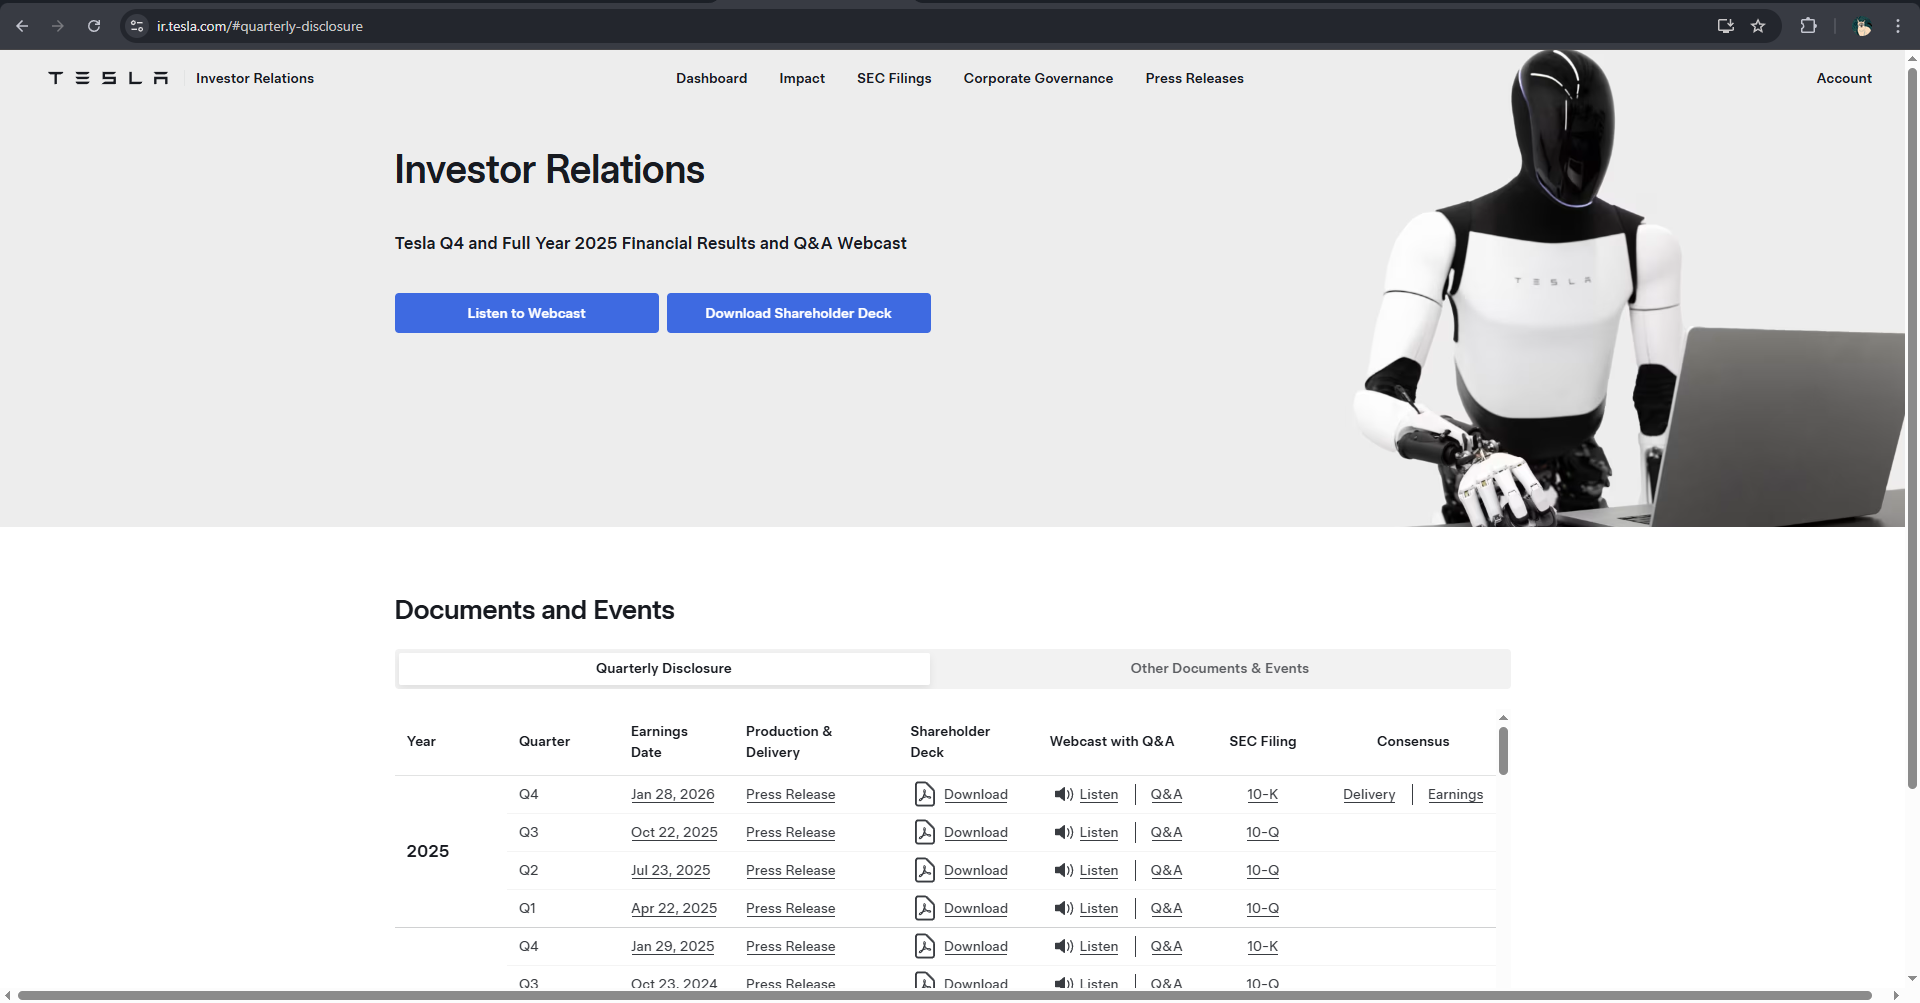
Task: Click the PDF icon in the Oct 22, 2025 row
Action: 925,832
